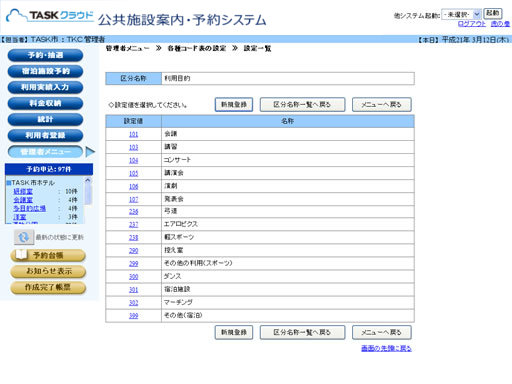Viewport: 512px width, 384px height.
Task: Click the 洋室 link in reservation list
Action: [20, 217]
